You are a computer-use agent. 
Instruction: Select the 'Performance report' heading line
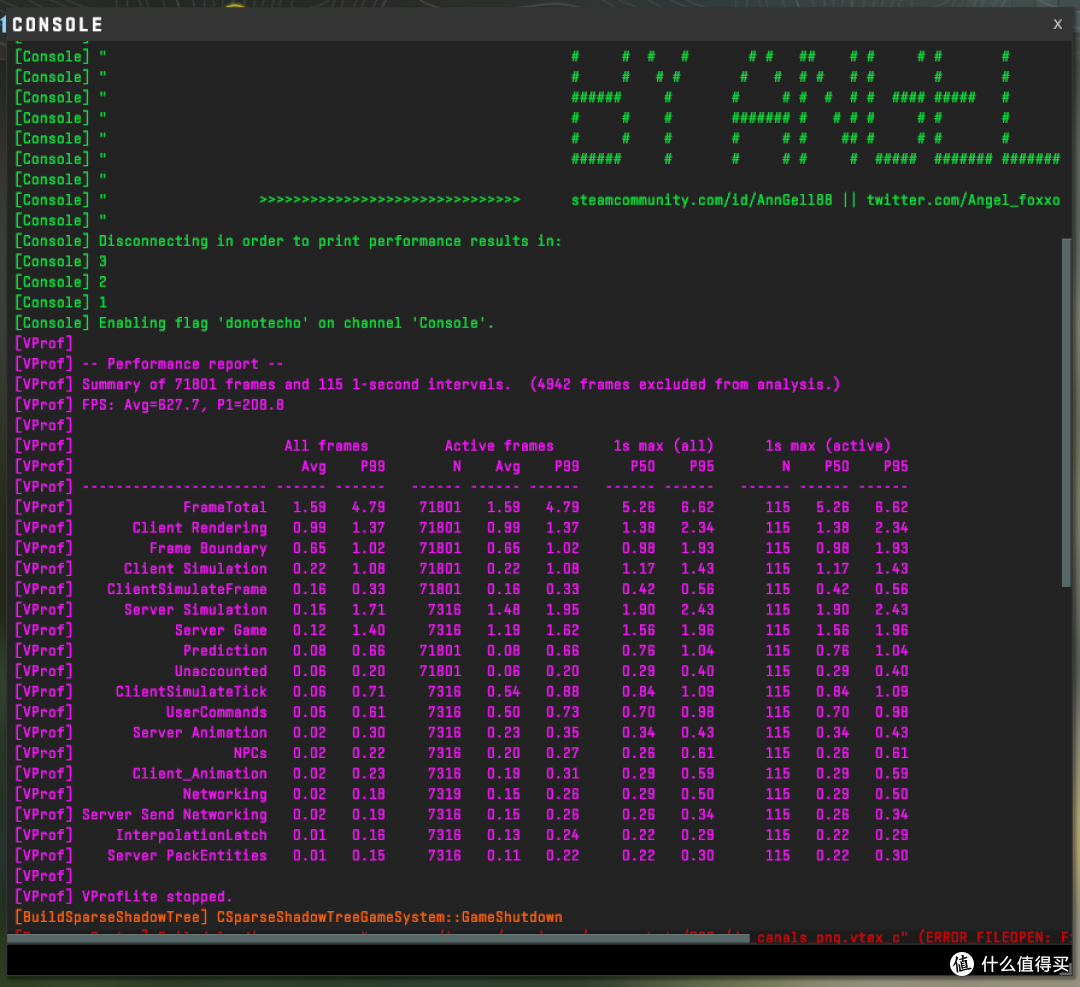[183, 364]
